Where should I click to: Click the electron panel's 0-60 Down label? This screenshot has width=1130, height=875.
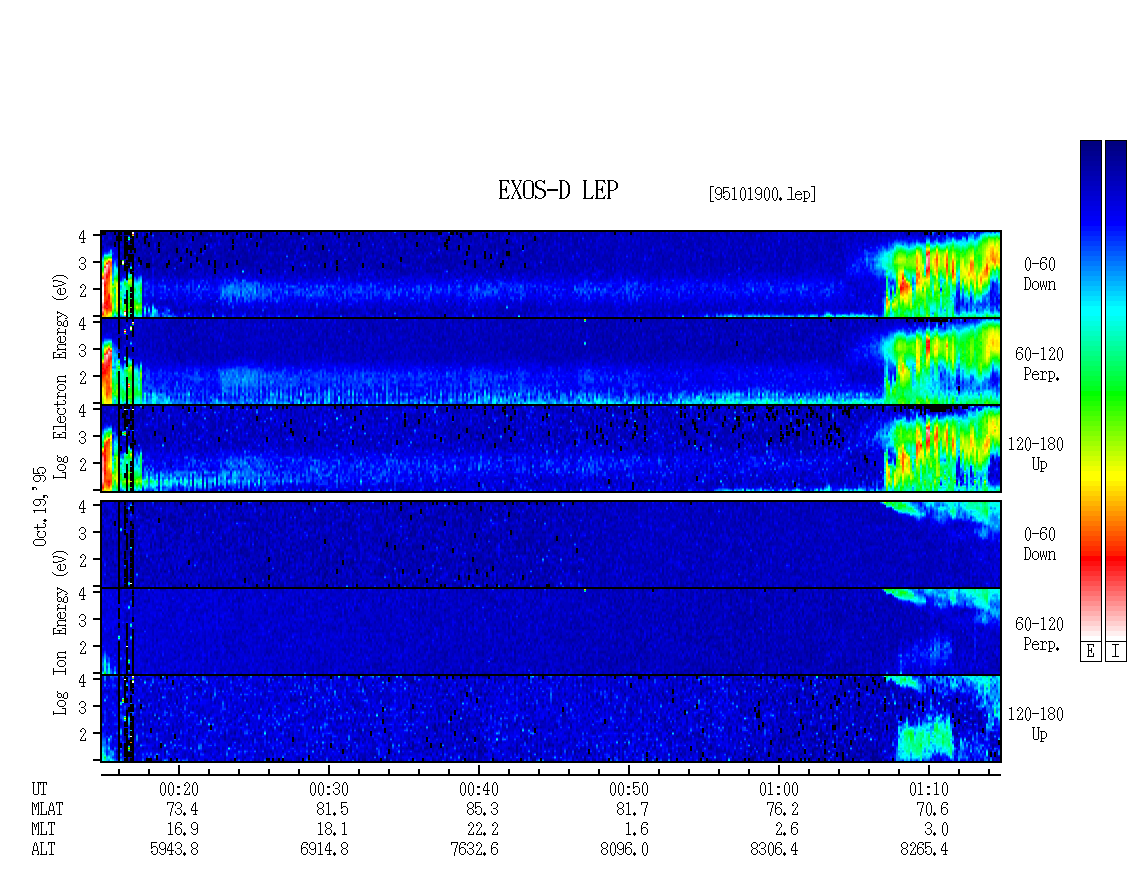click(x=1039, y=274)
